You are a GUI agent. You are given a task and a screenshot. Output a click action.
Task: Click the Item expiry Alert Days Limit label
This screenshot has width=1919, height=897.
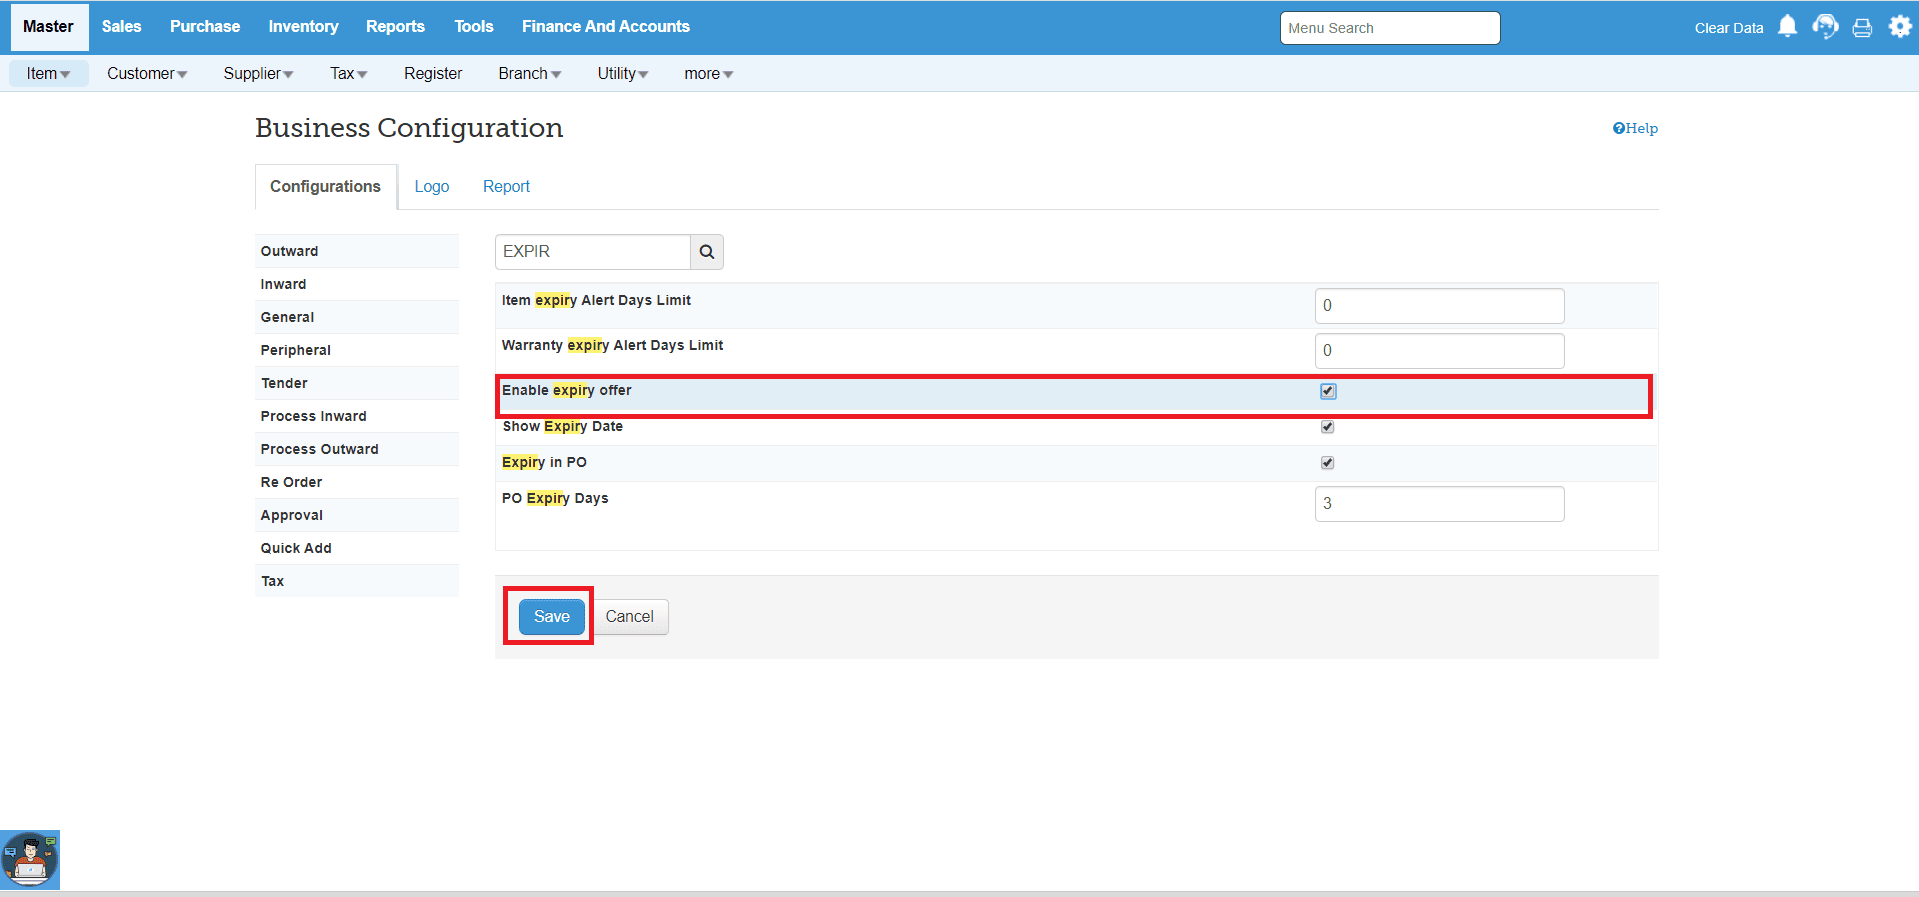point(596,300)
